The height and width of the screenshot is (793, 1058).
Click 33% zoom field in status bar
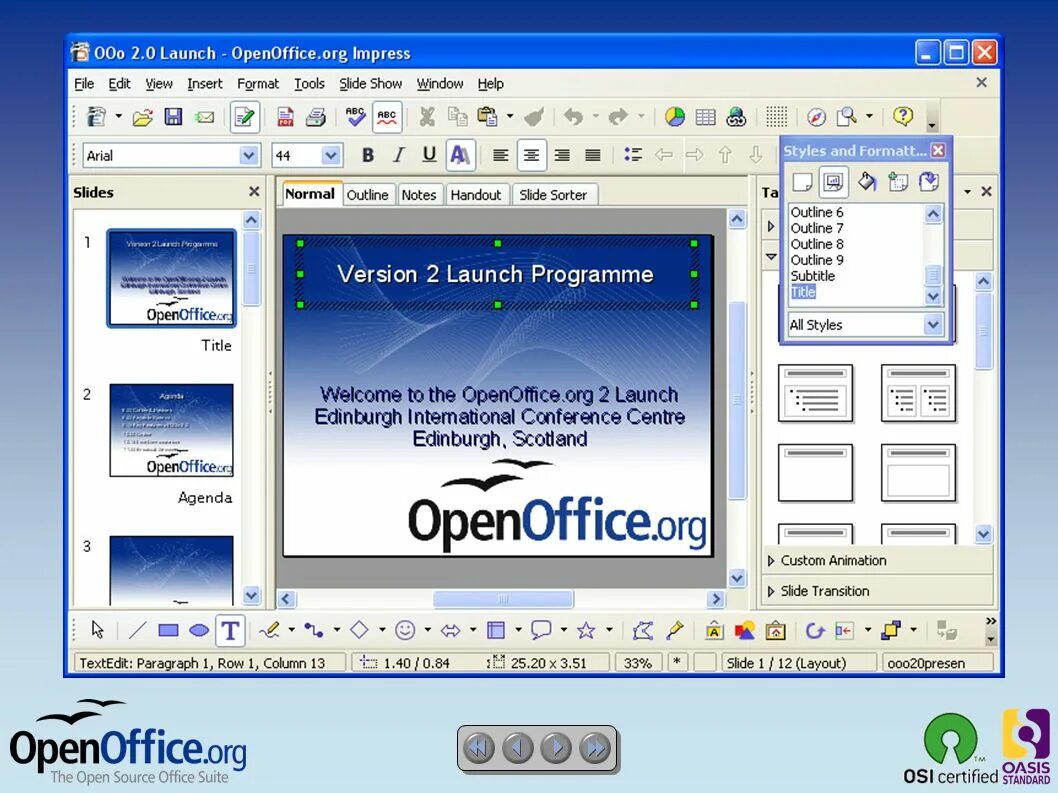point(637,663)
